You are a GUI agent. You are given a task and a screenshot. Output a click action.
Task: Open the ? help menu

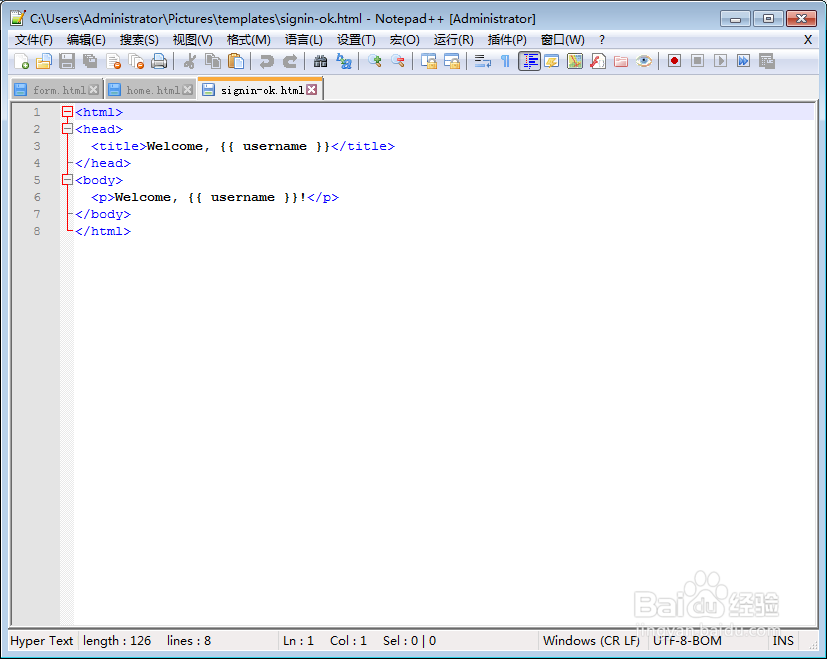pos(602,40)
